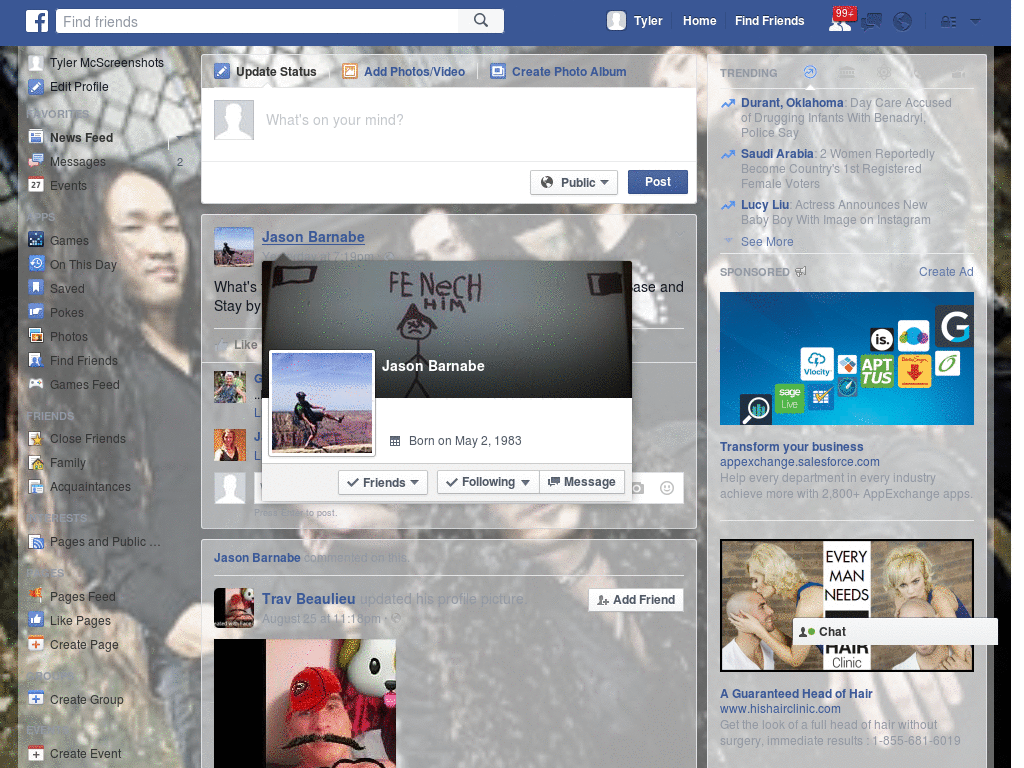Open friend requests with the 99+ badge
The height and width of the screenshot is (768, 1024).
(840, 22)
